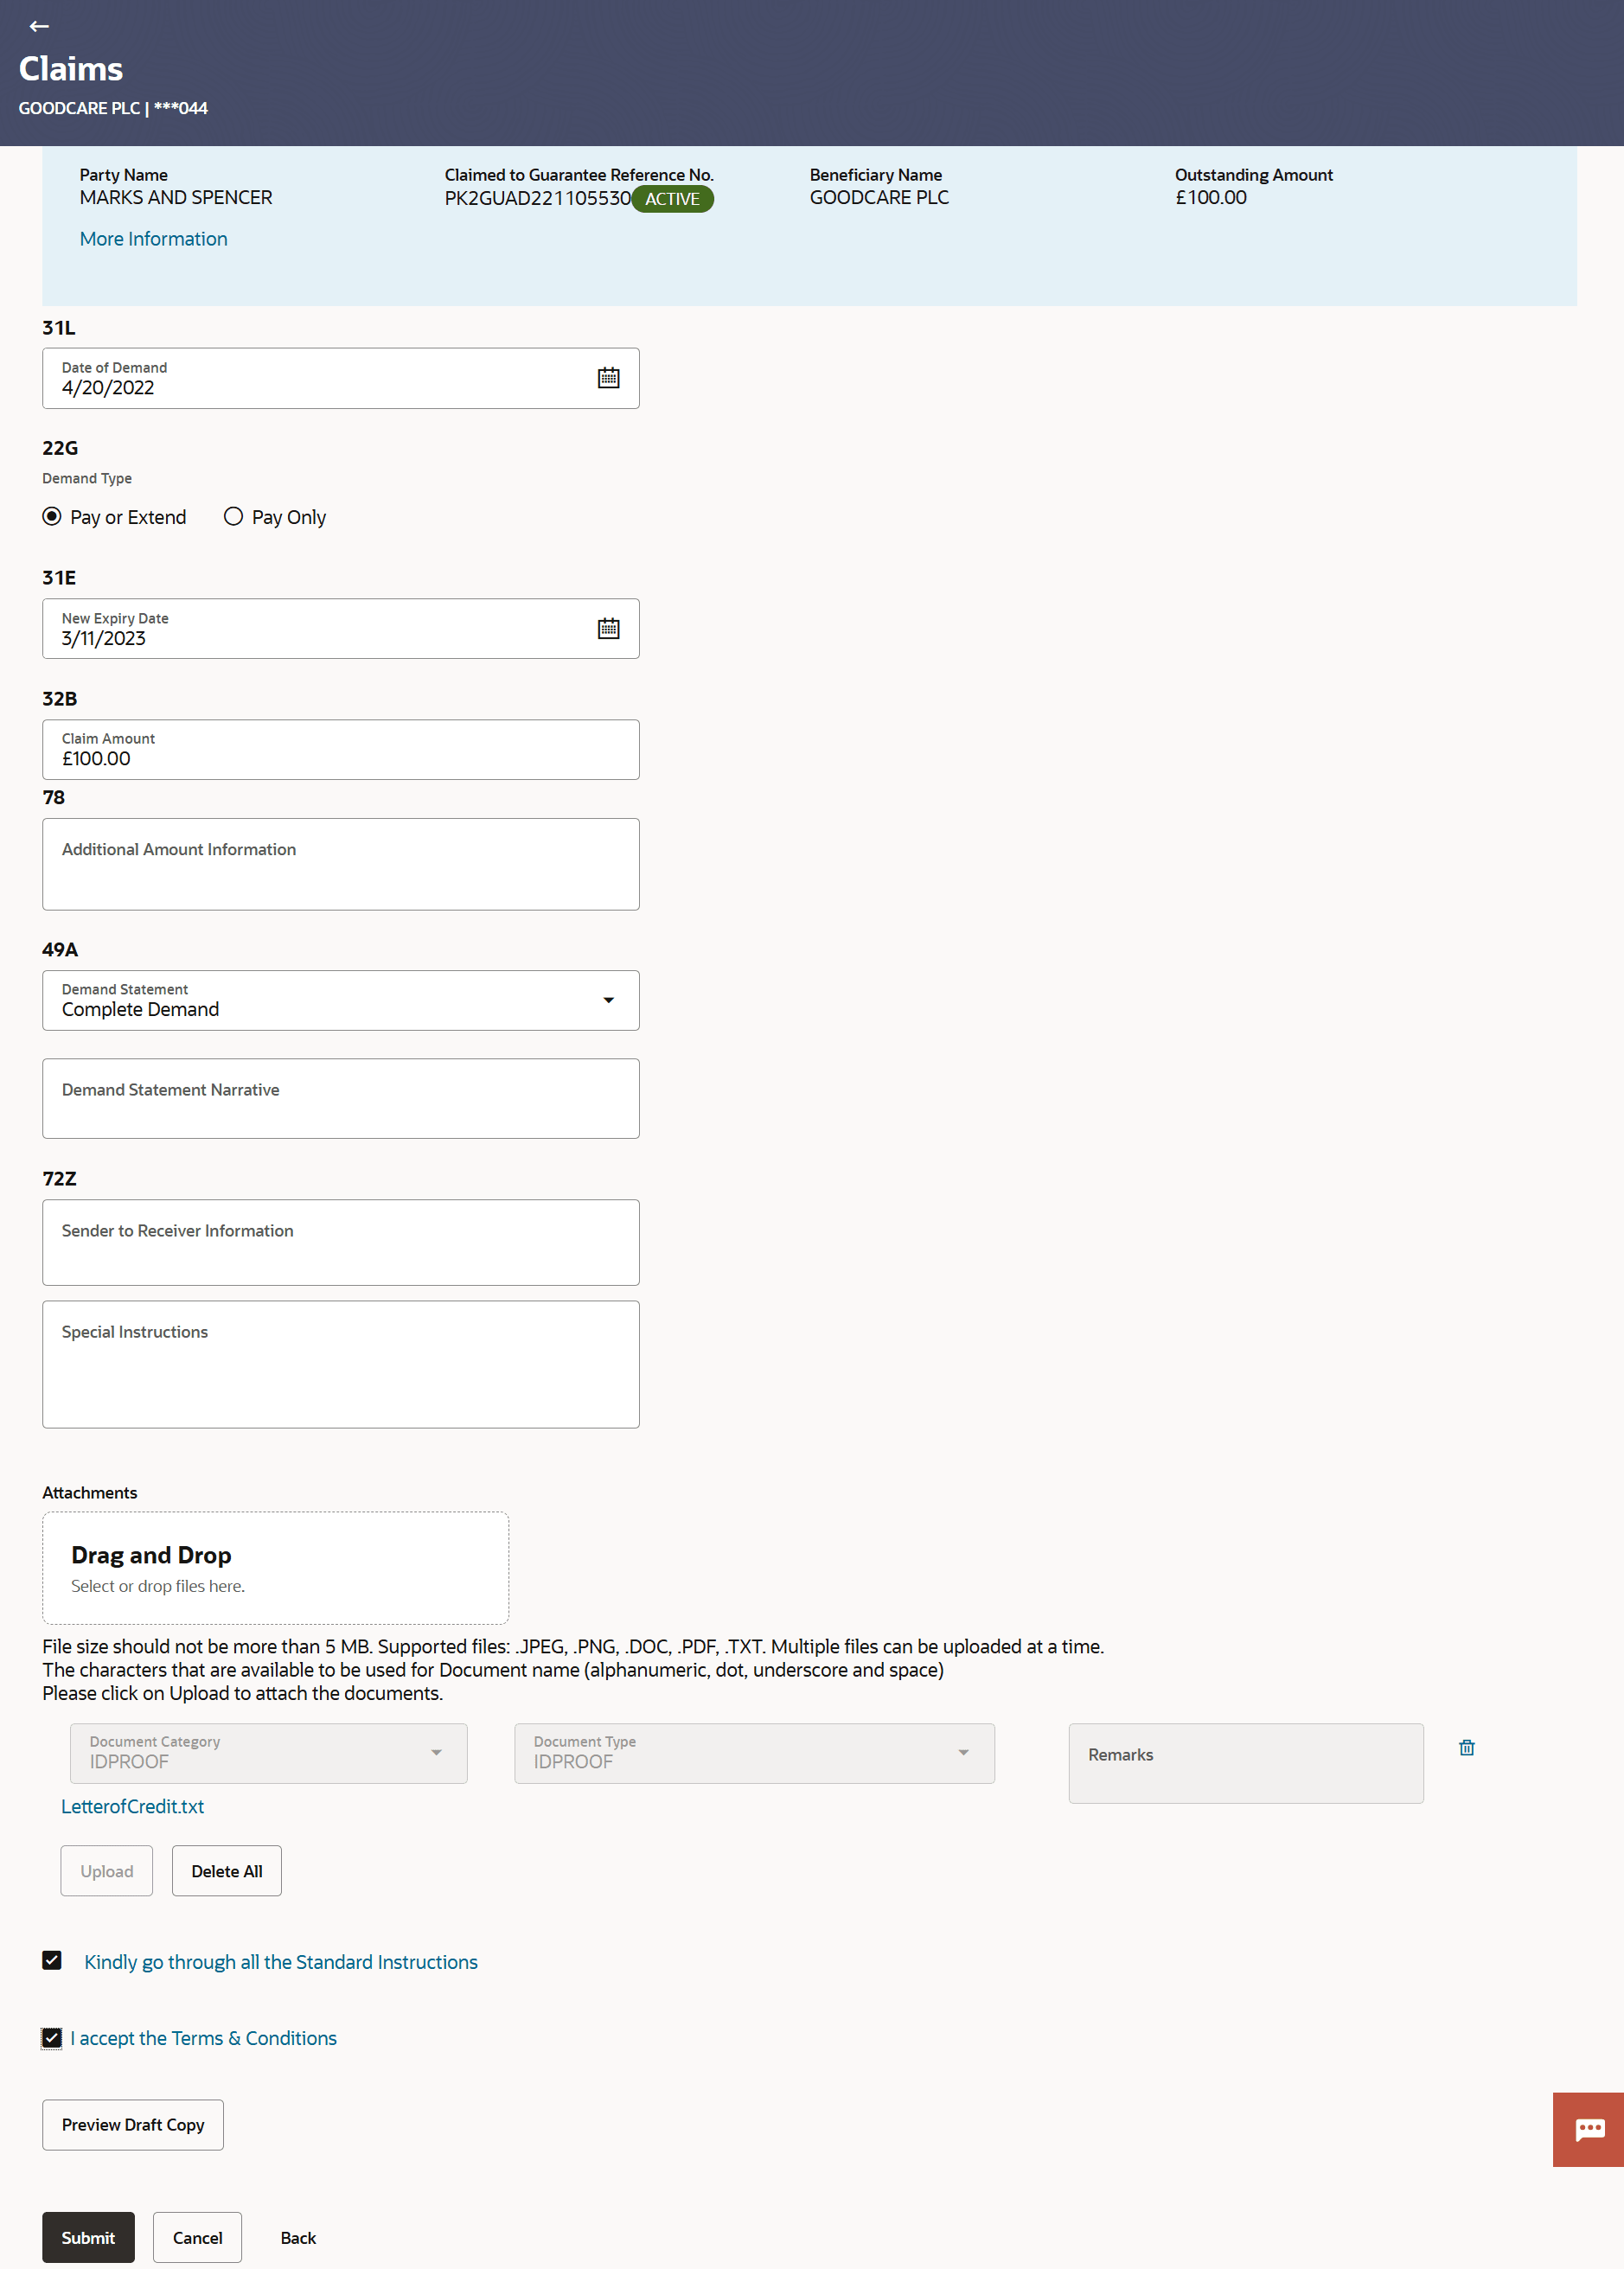Uncheck the Terms & Conditions checkbox
This screenshot has height=2269, width=1624.
[x=52, y=2038]
